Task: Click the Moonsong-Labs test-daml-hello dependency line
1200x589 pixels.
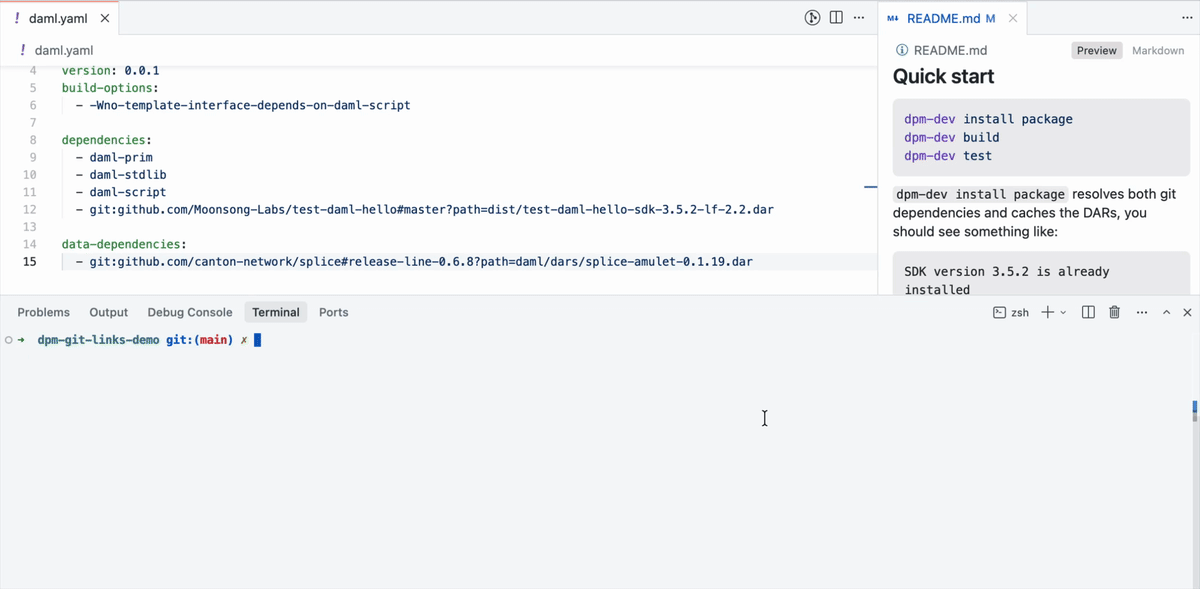Action: (425, 210)
